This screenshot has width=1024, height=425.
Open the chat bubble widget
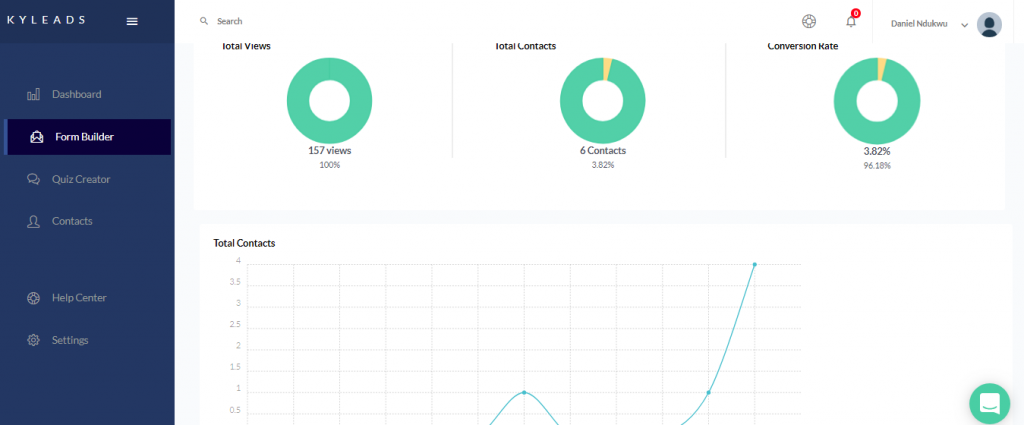coord(989,403)
